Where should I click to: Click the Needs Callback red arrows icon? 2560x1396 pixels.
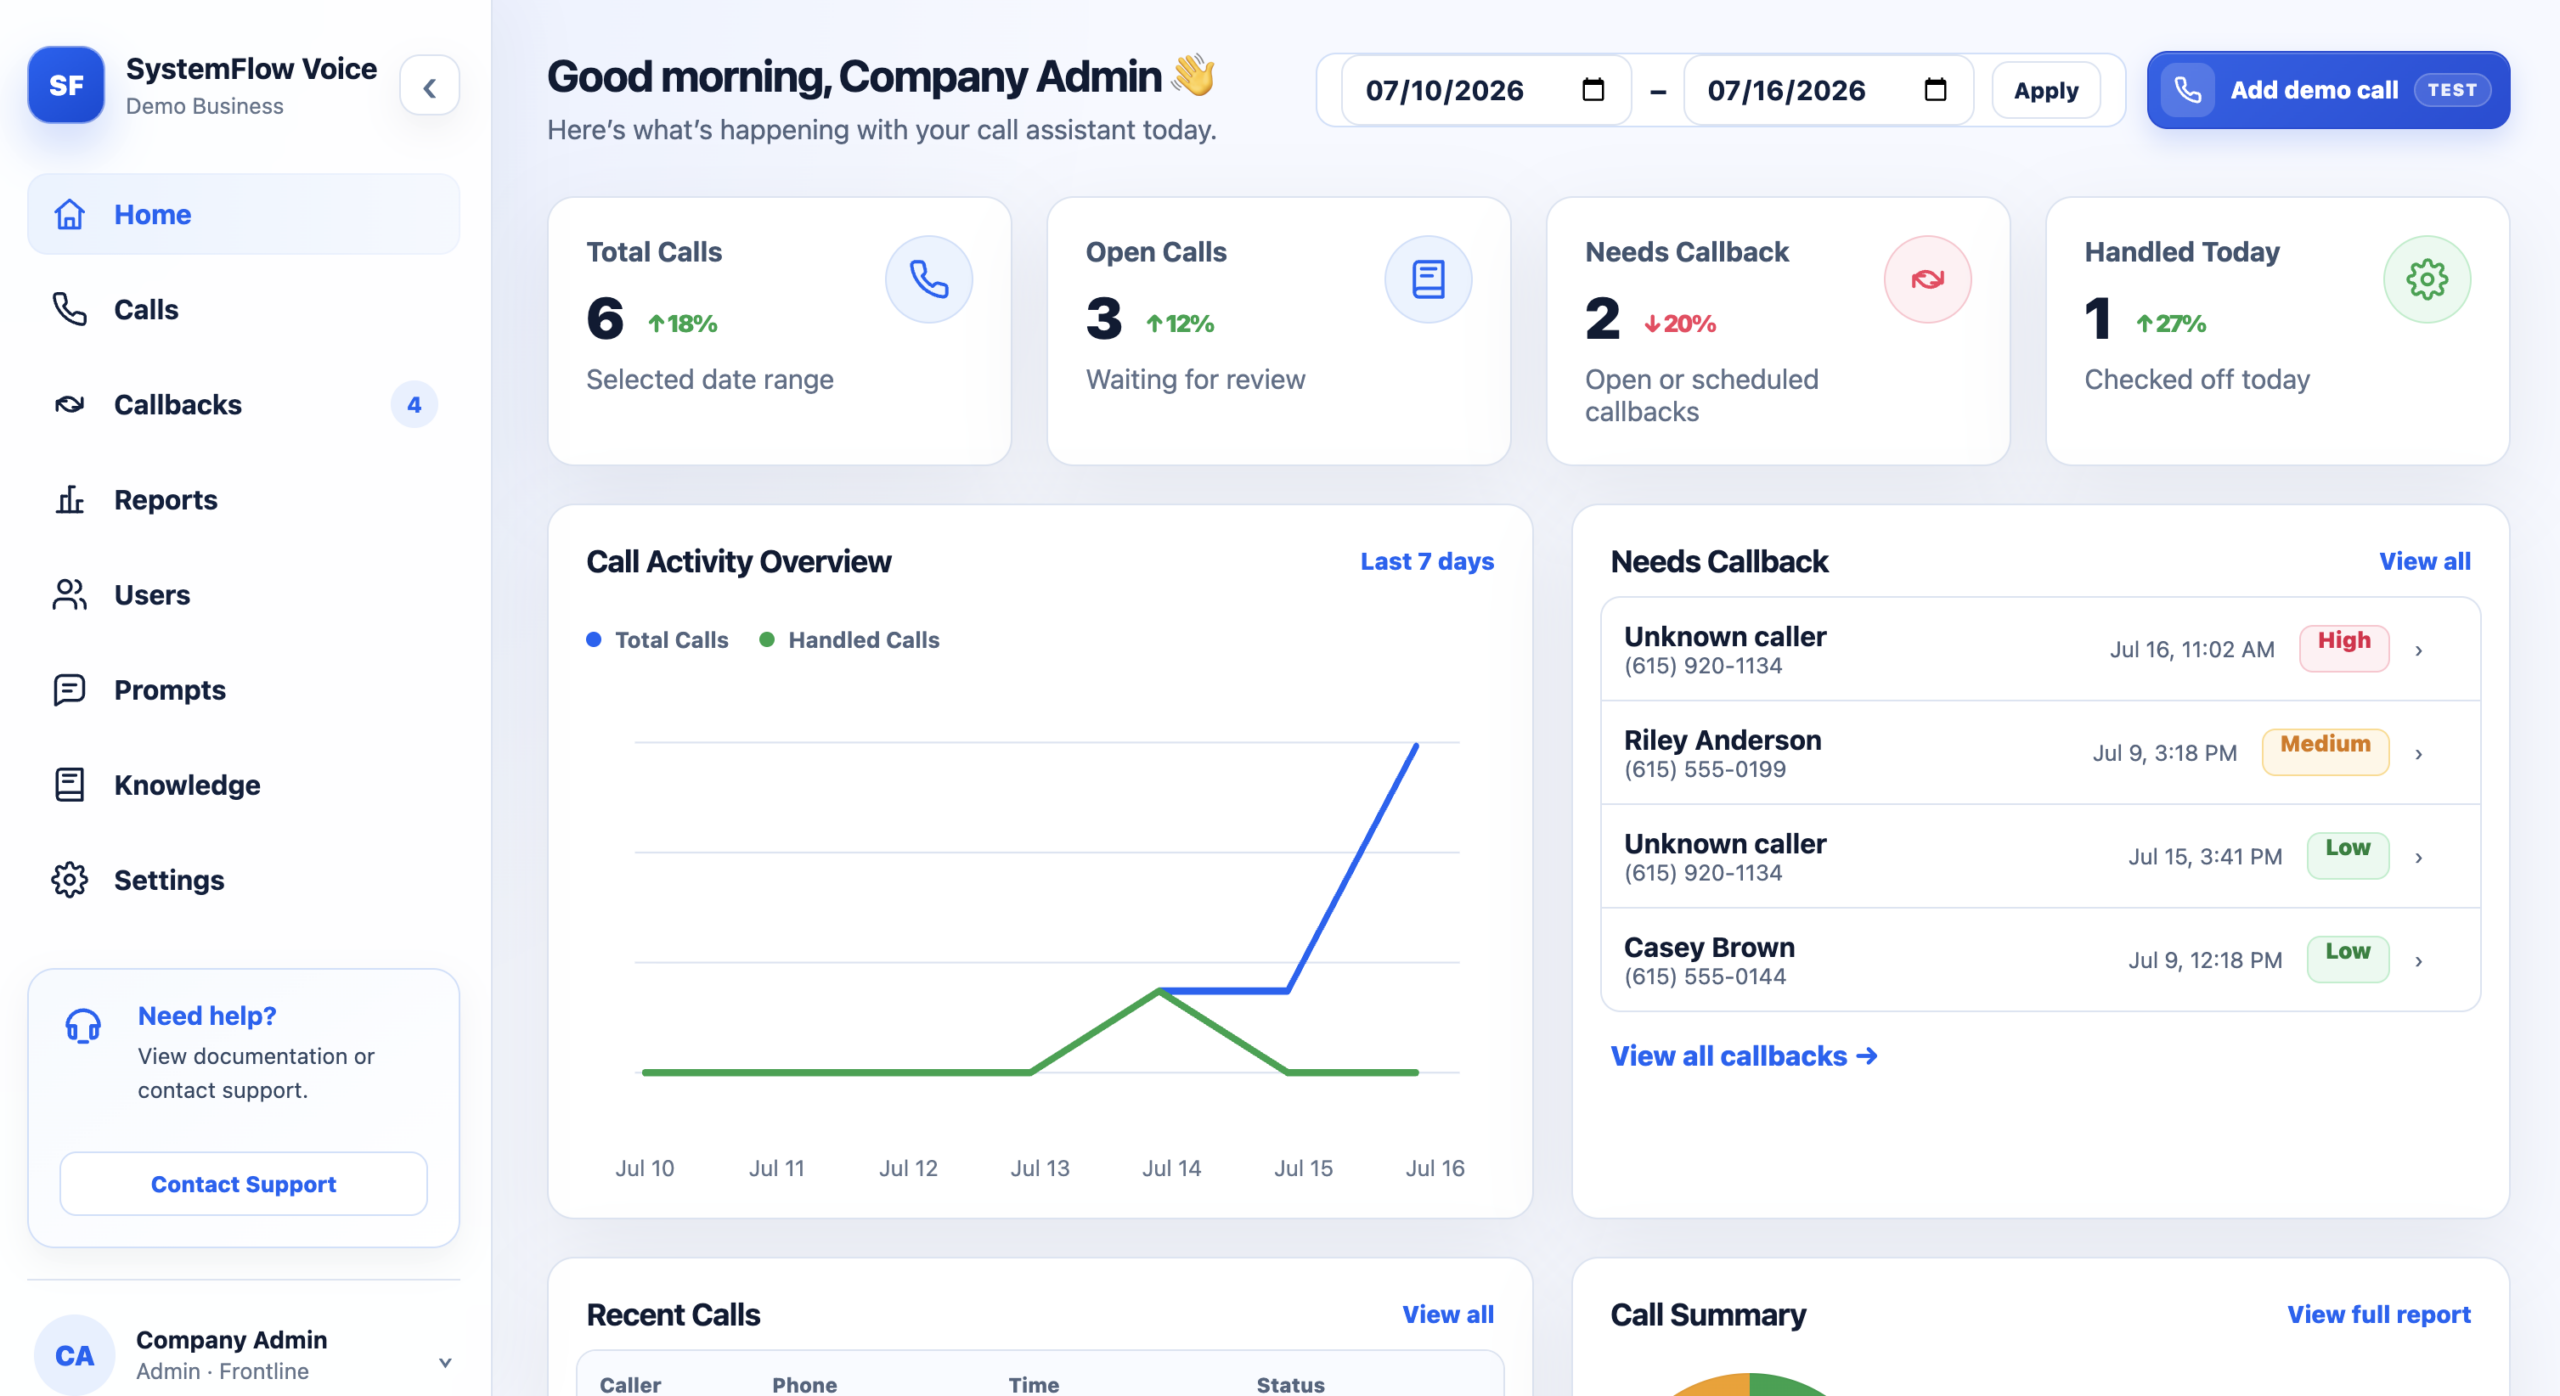tap(1927, 279)
